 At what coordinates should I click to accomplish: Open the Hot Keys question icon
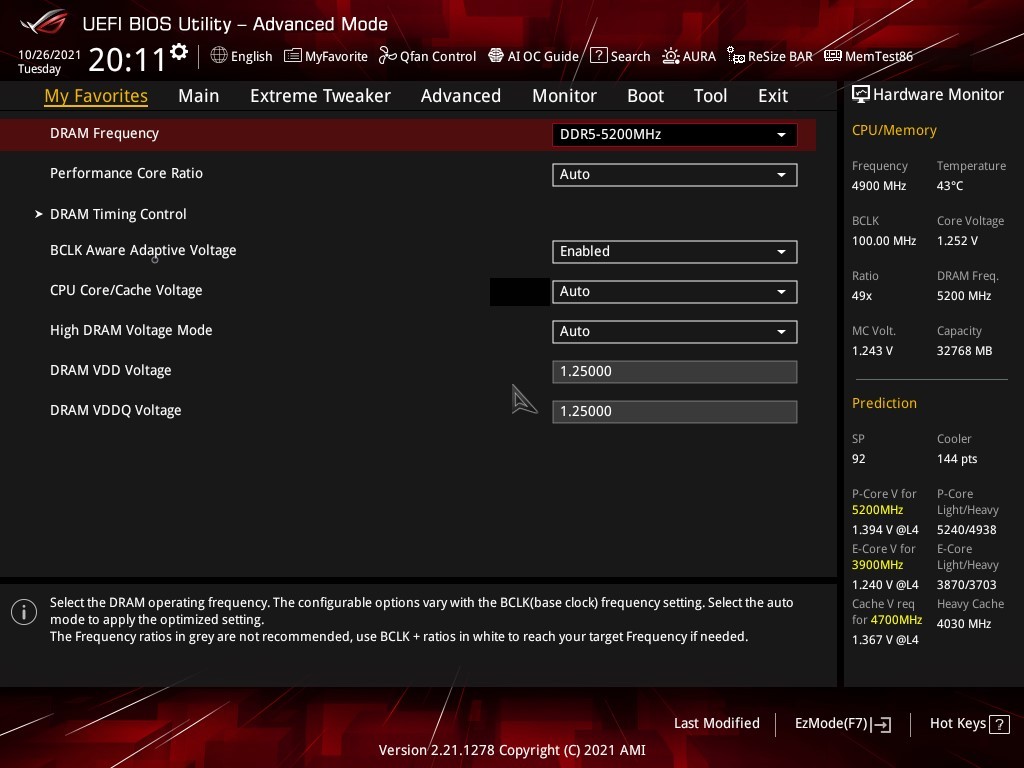999,724
